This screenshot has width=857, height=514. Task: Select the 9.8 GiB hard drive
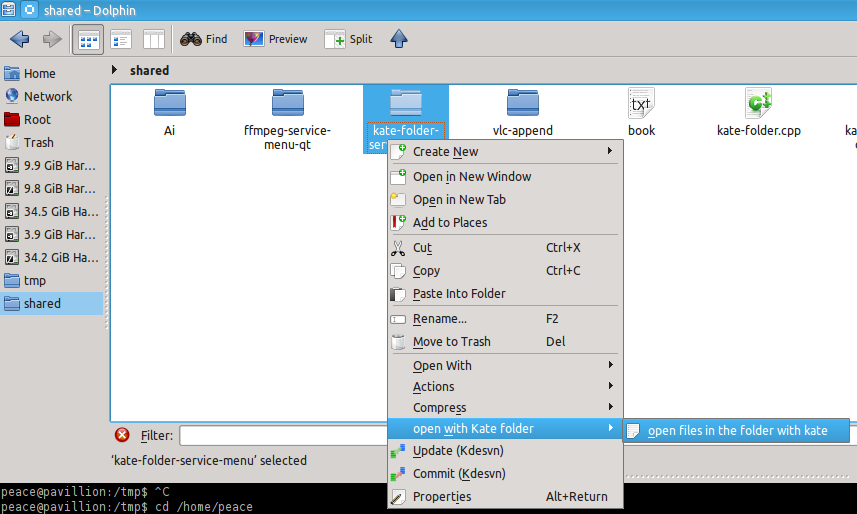52,188
